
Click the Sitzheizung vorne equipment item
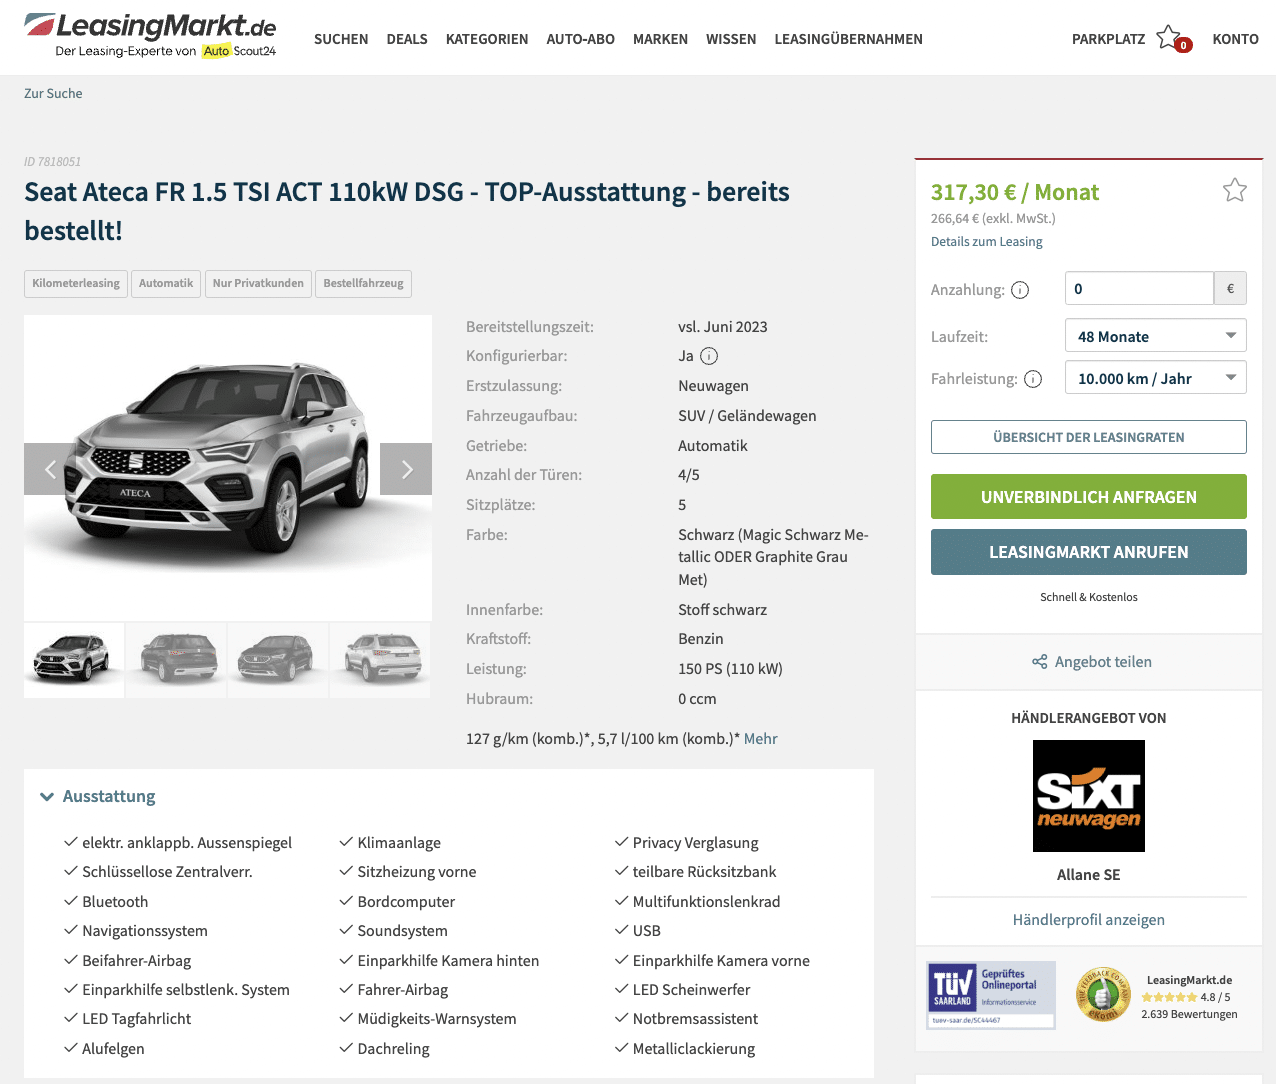point(417,872)
